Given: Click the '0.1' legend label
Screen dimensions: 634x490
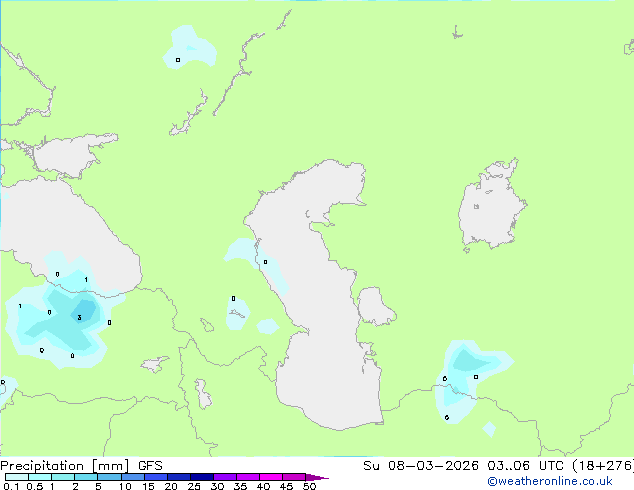Looking at the screenshot, I should [11, 486].
